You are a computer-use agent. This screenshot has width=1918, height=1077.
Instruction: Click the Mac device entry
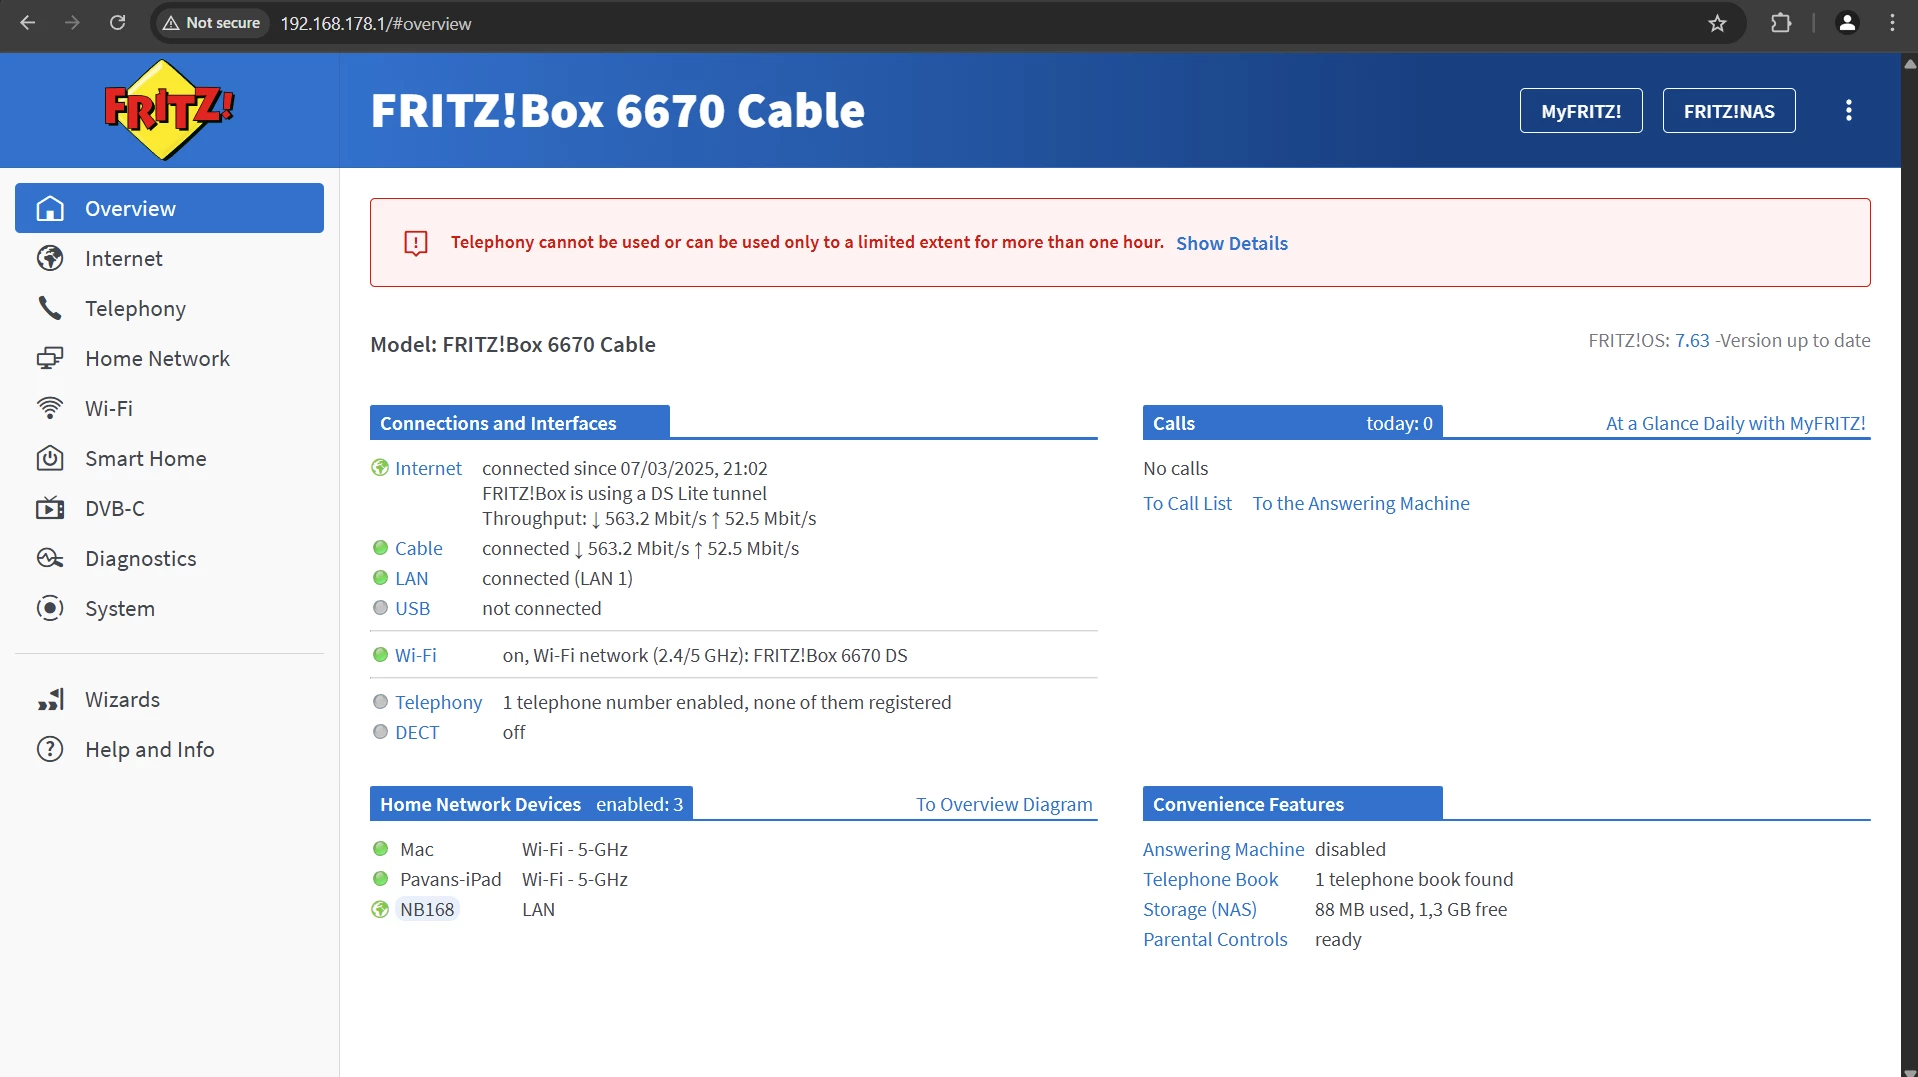point(417,849)
